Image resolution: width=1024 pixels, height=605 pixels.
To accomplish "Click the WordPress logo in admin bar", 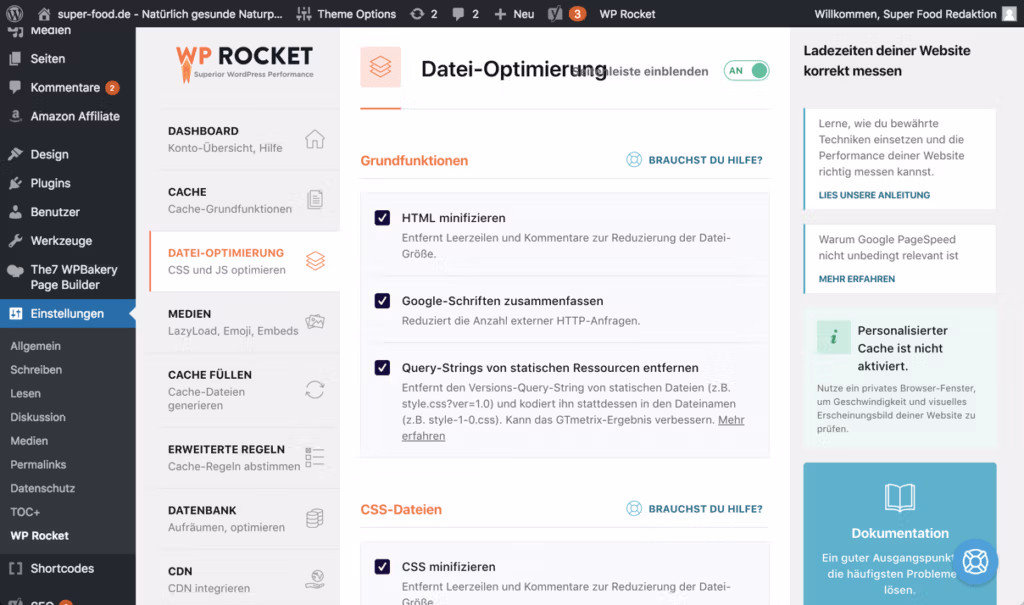I will click(x=14, y=14).
